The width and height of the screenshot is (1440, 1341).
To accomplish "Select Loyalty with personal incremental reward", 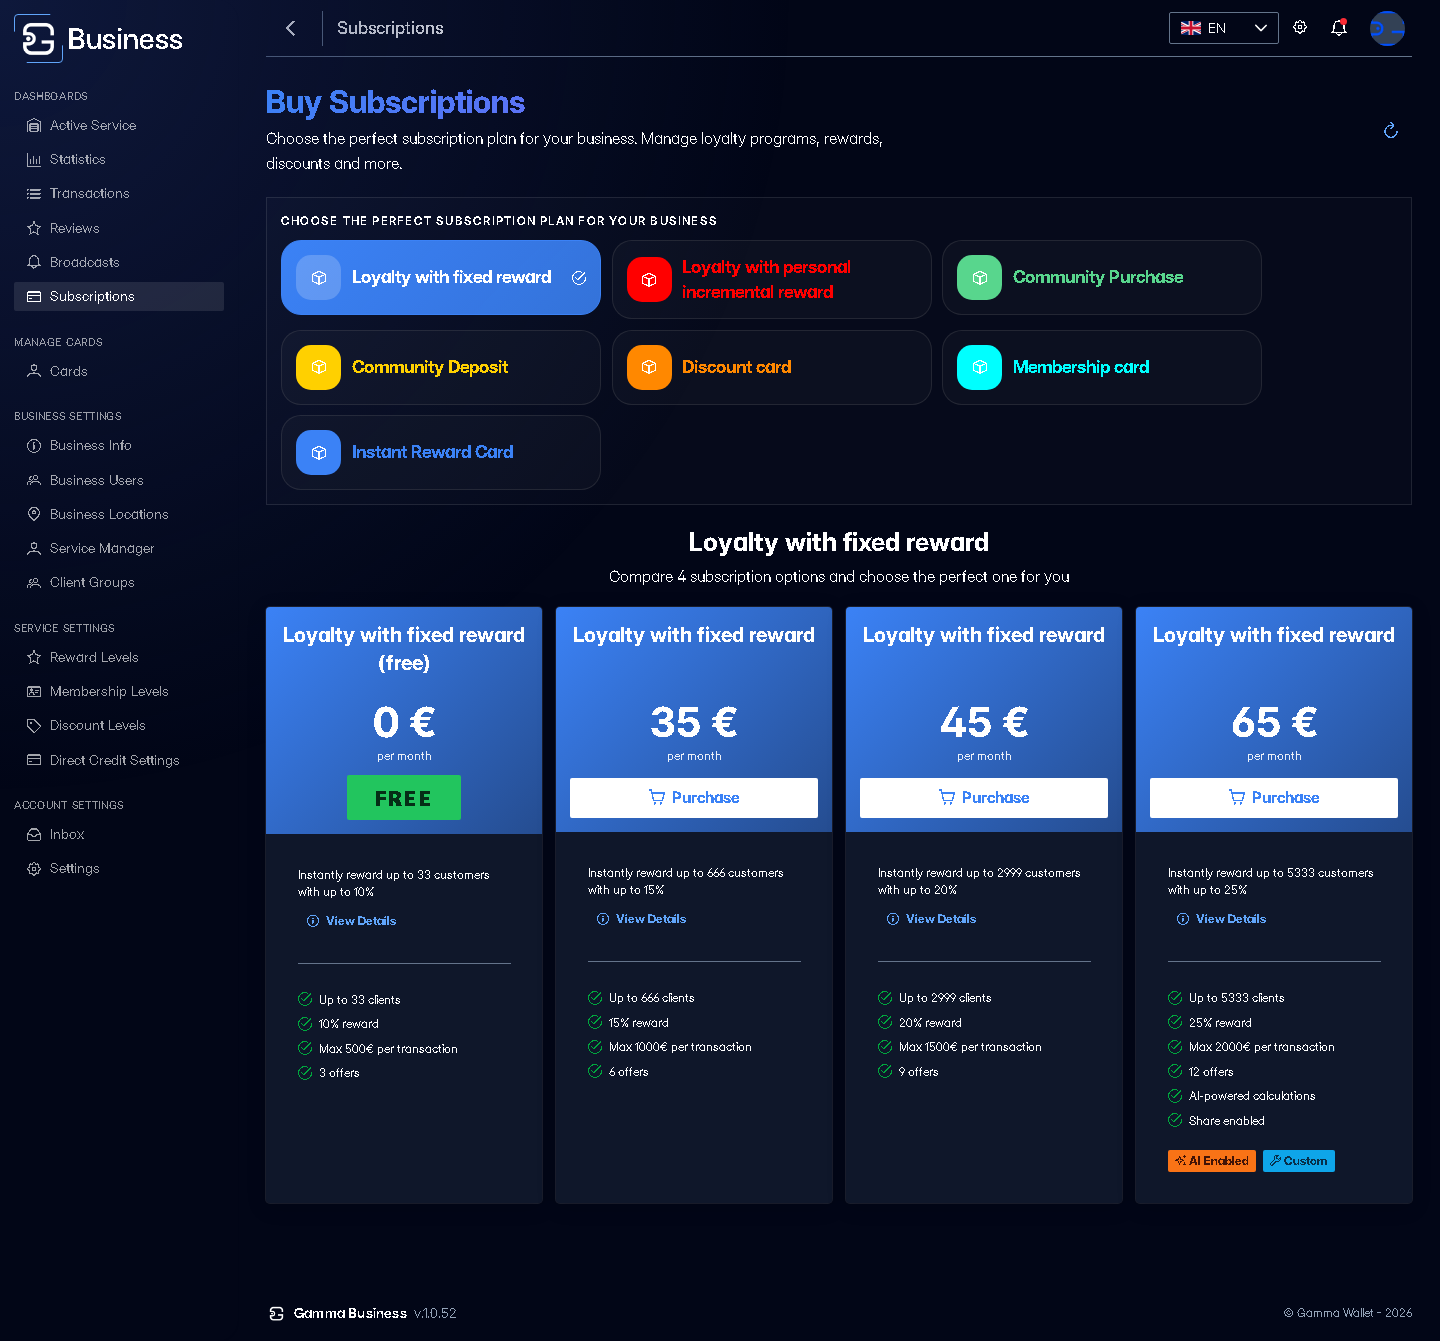I will [772, 280].
